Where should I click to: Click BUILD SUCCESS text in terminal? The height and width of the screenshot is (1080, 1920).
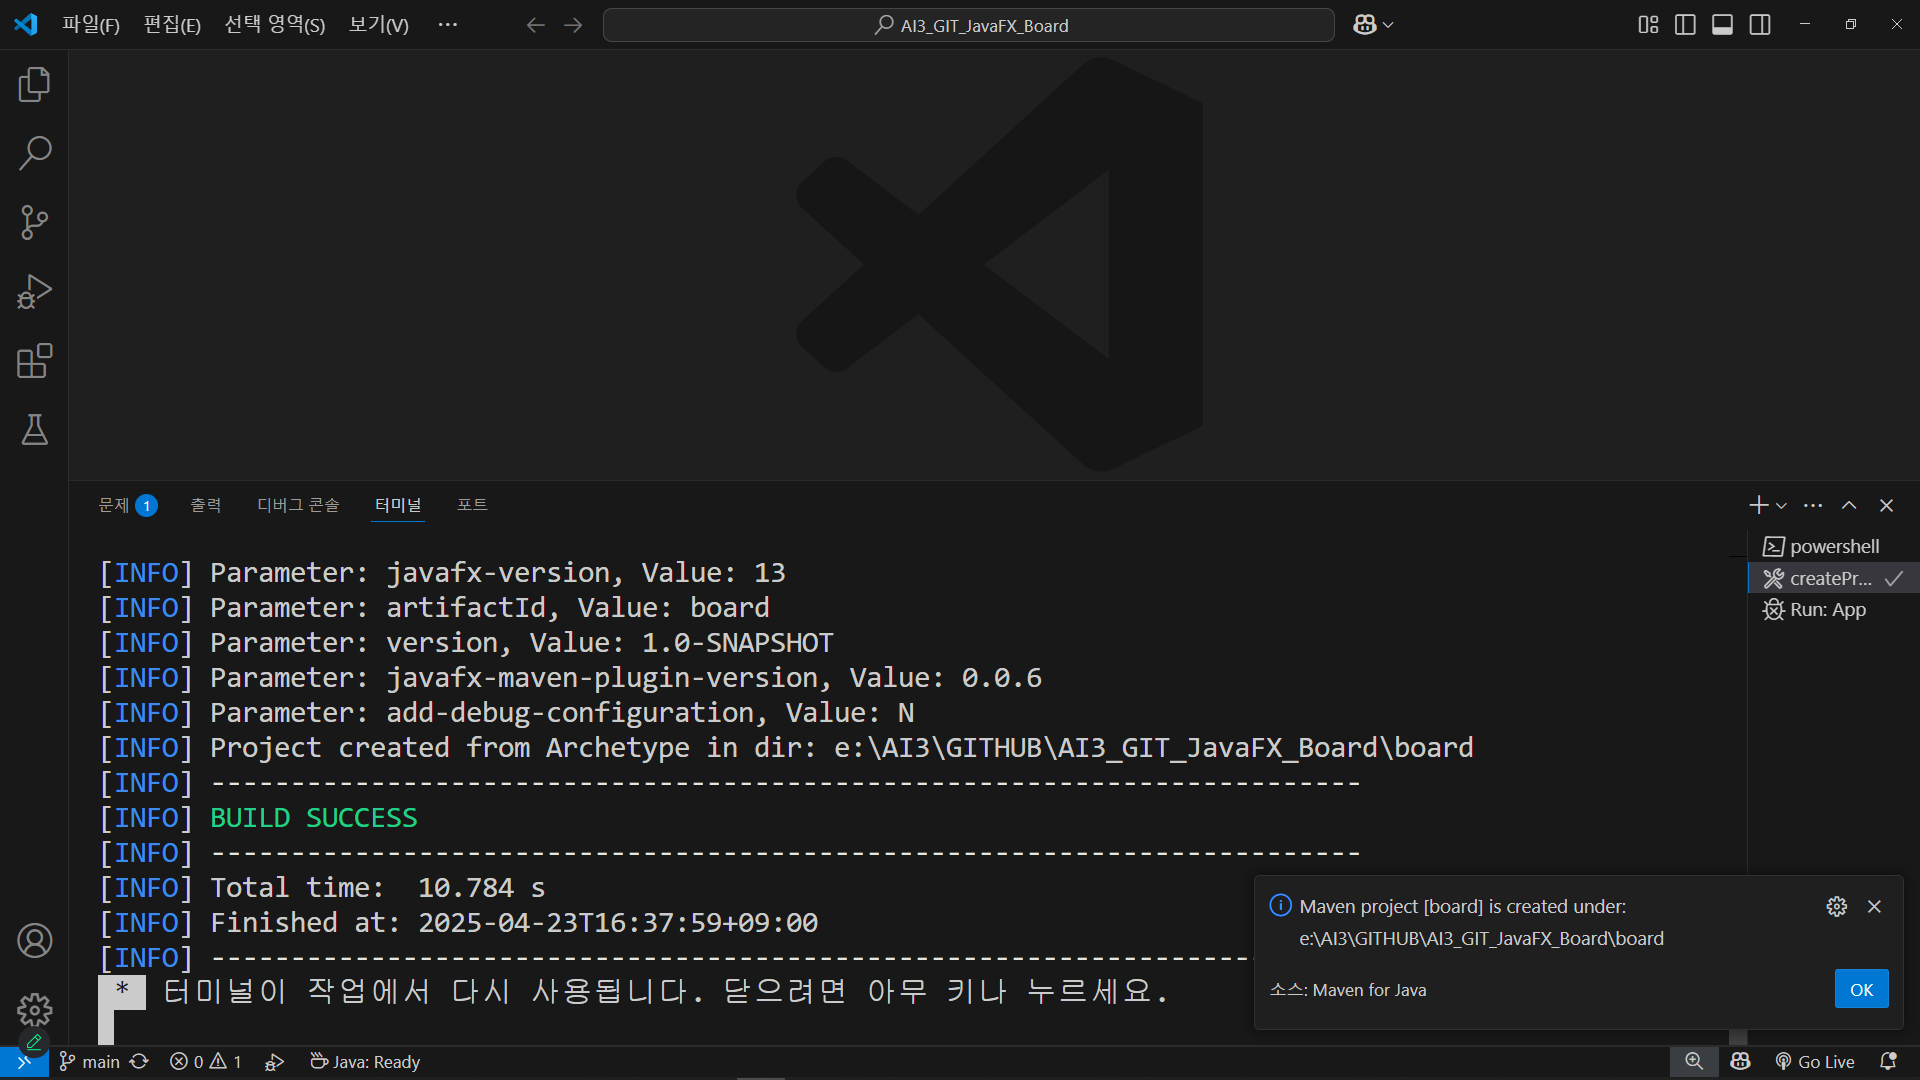313,818
